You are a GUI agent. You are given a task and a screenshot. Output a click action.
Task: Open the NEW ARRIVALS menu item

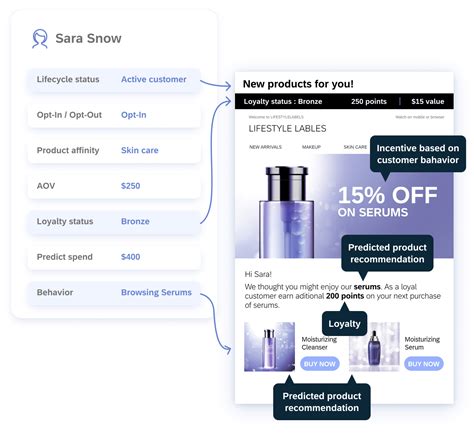click(265, 147)
